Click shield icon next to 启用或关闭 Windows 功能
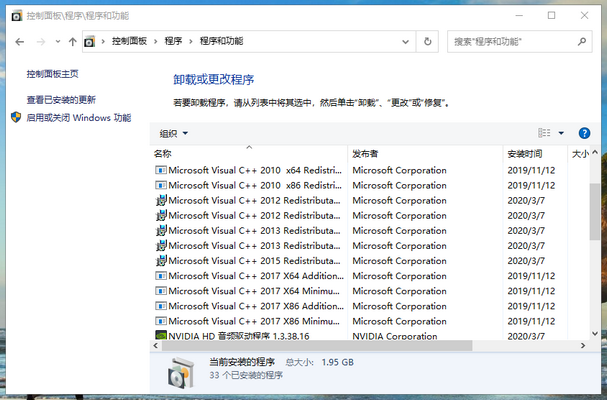The image size is (607, 400). (16, 117)
